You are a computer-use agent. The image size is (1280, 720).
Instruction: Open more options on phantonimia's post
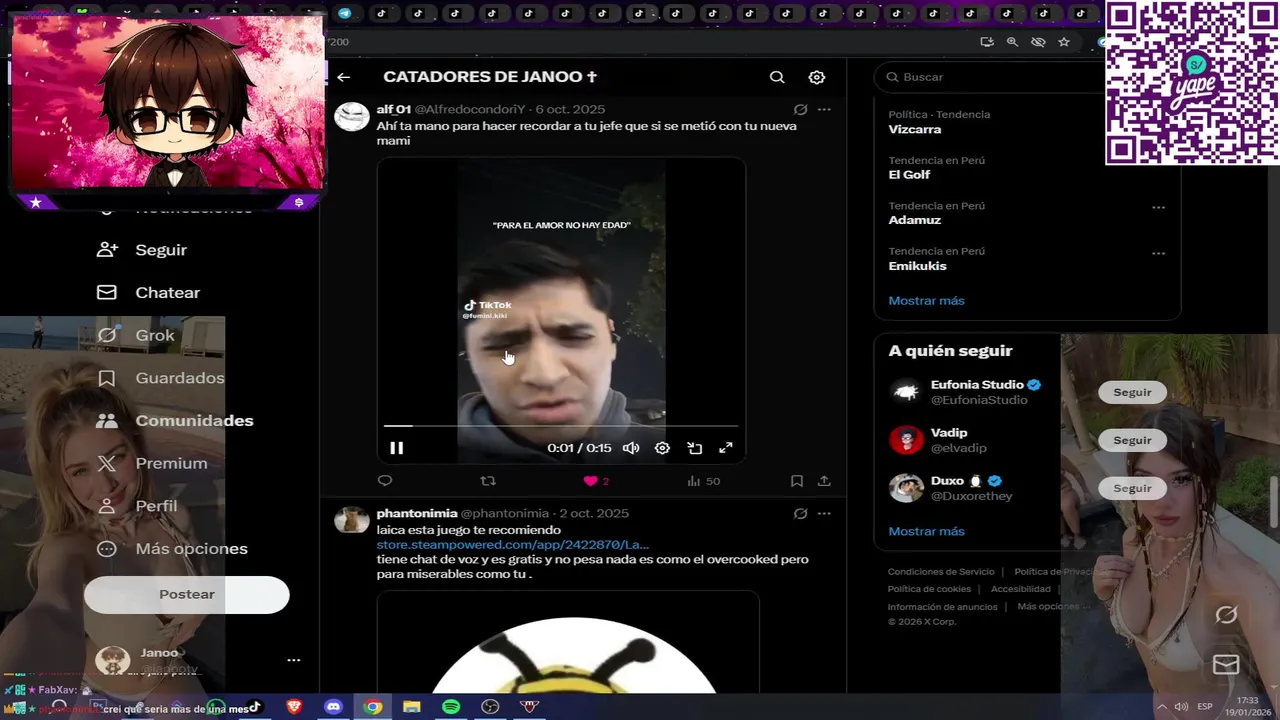tap(824, 513)
